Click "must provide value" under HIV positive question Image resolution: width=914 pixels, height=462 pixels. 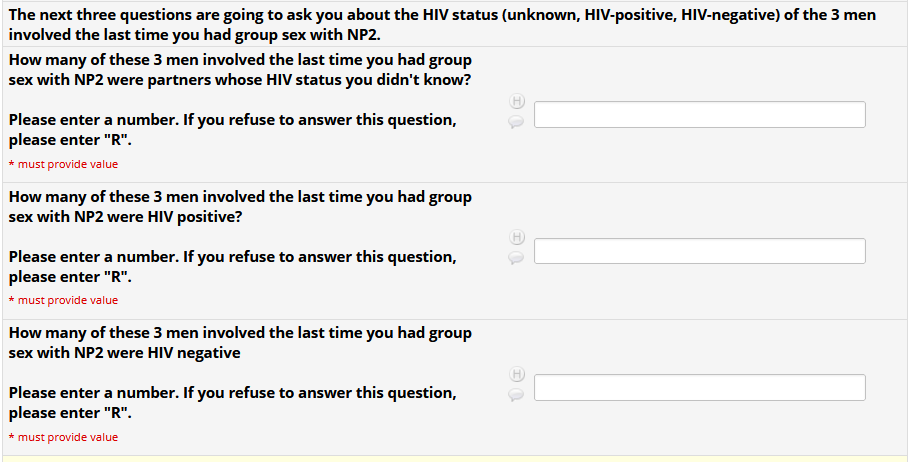tap(67, 300)
